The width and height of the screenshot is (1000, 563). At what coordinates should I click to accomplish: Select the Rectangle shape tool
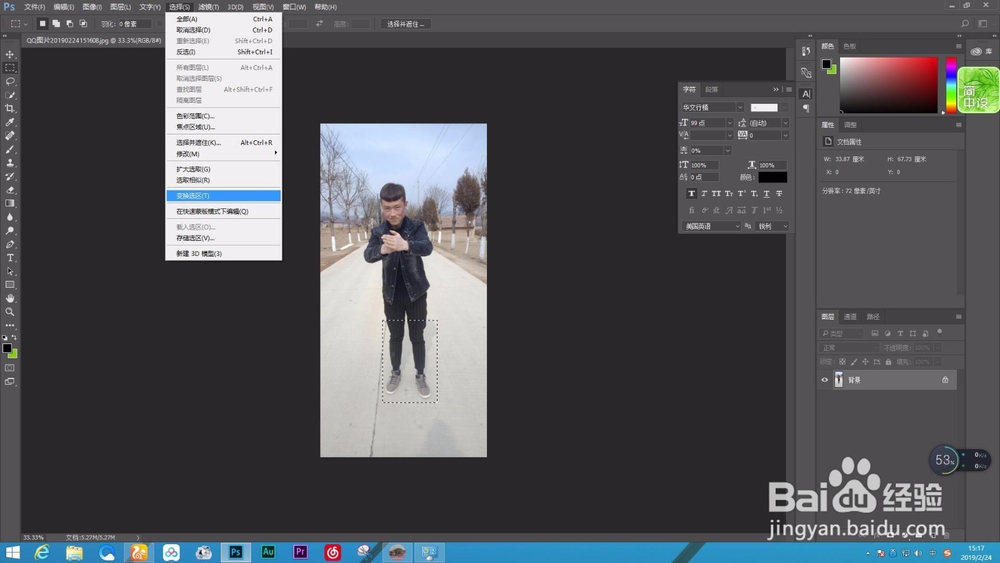(x=10, y=285)
